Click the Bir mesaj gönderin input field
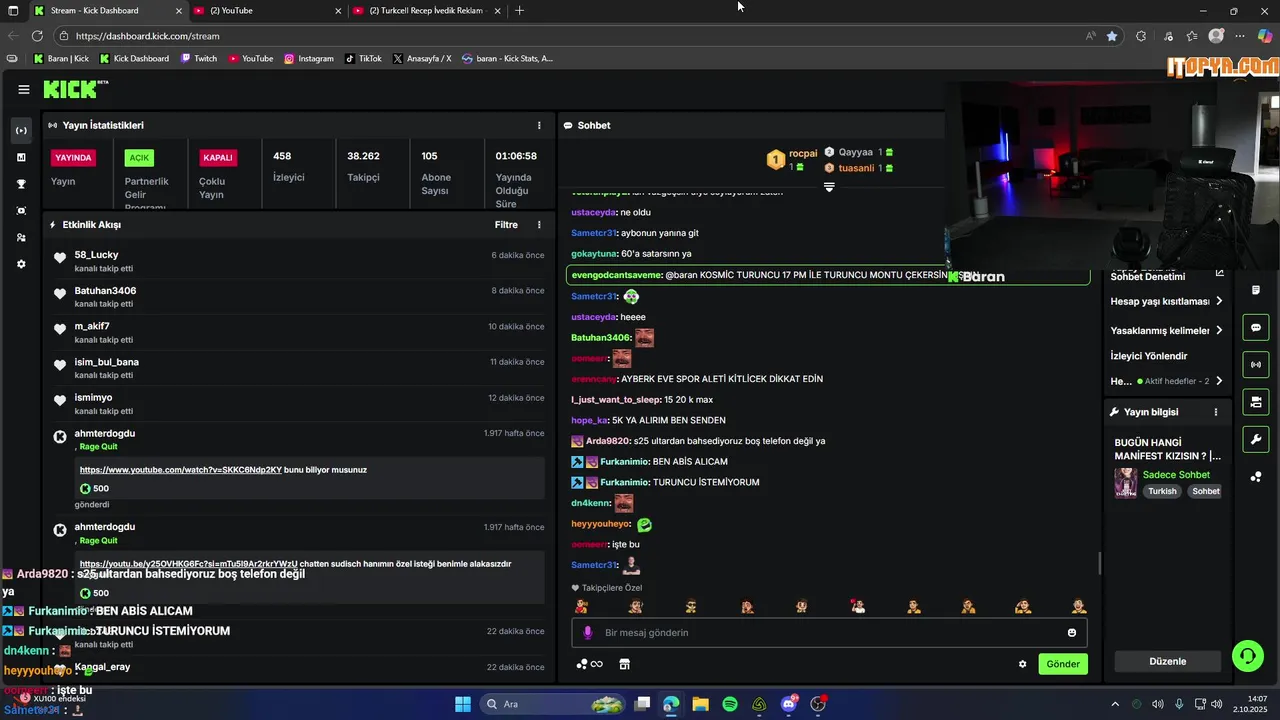This screenshot has width=1280, height=720. tap(829, 633)
